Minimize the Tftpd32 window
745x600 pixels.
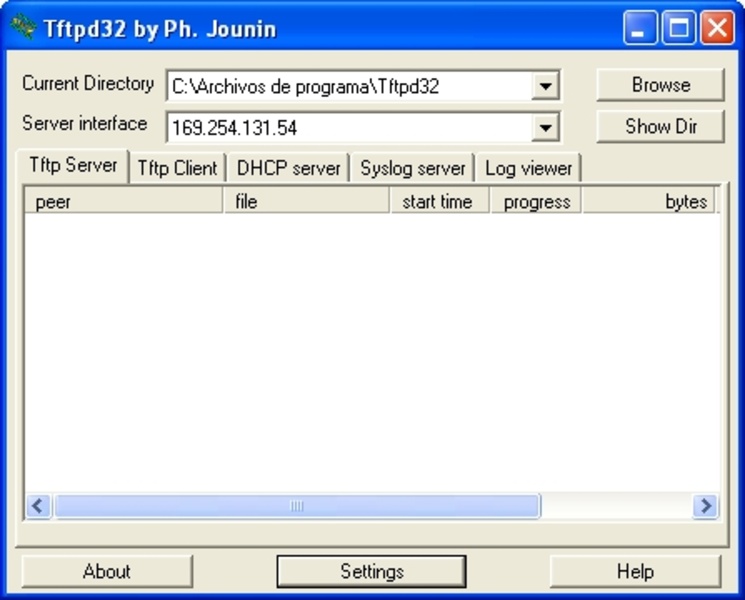click(x=640, y=28)
